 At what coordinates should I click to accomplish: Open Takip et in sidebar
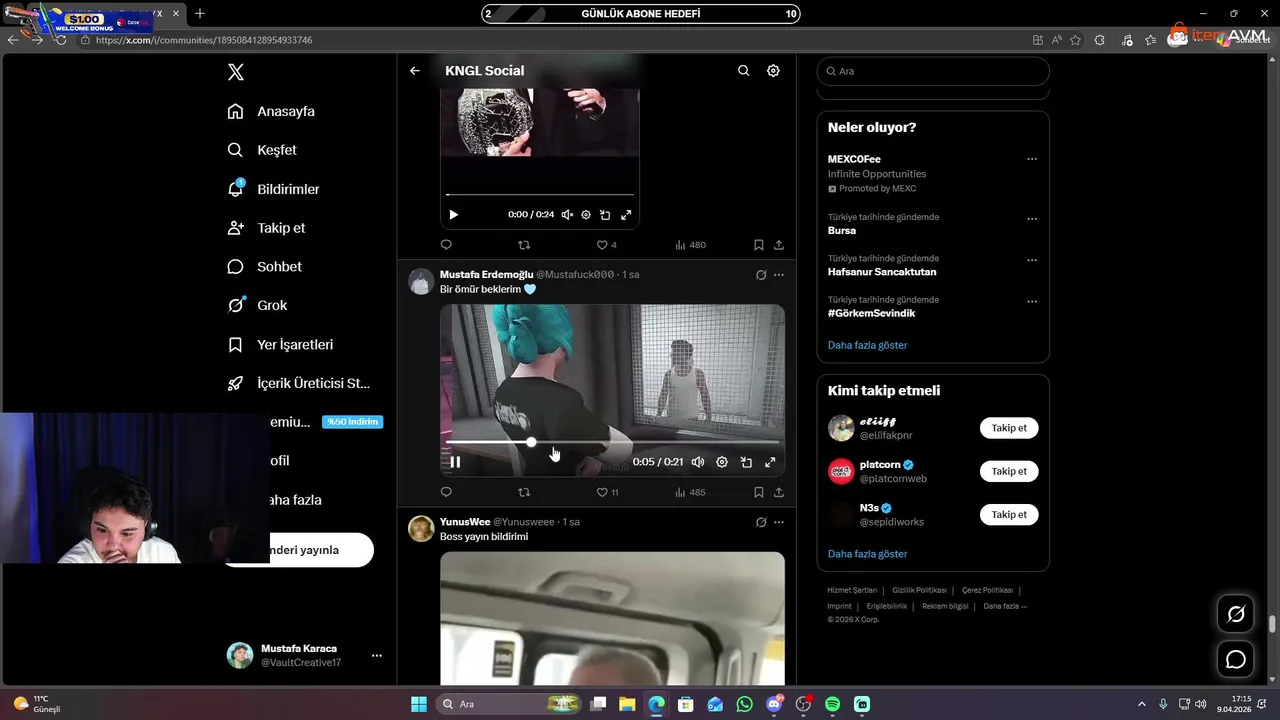point(266,228)
